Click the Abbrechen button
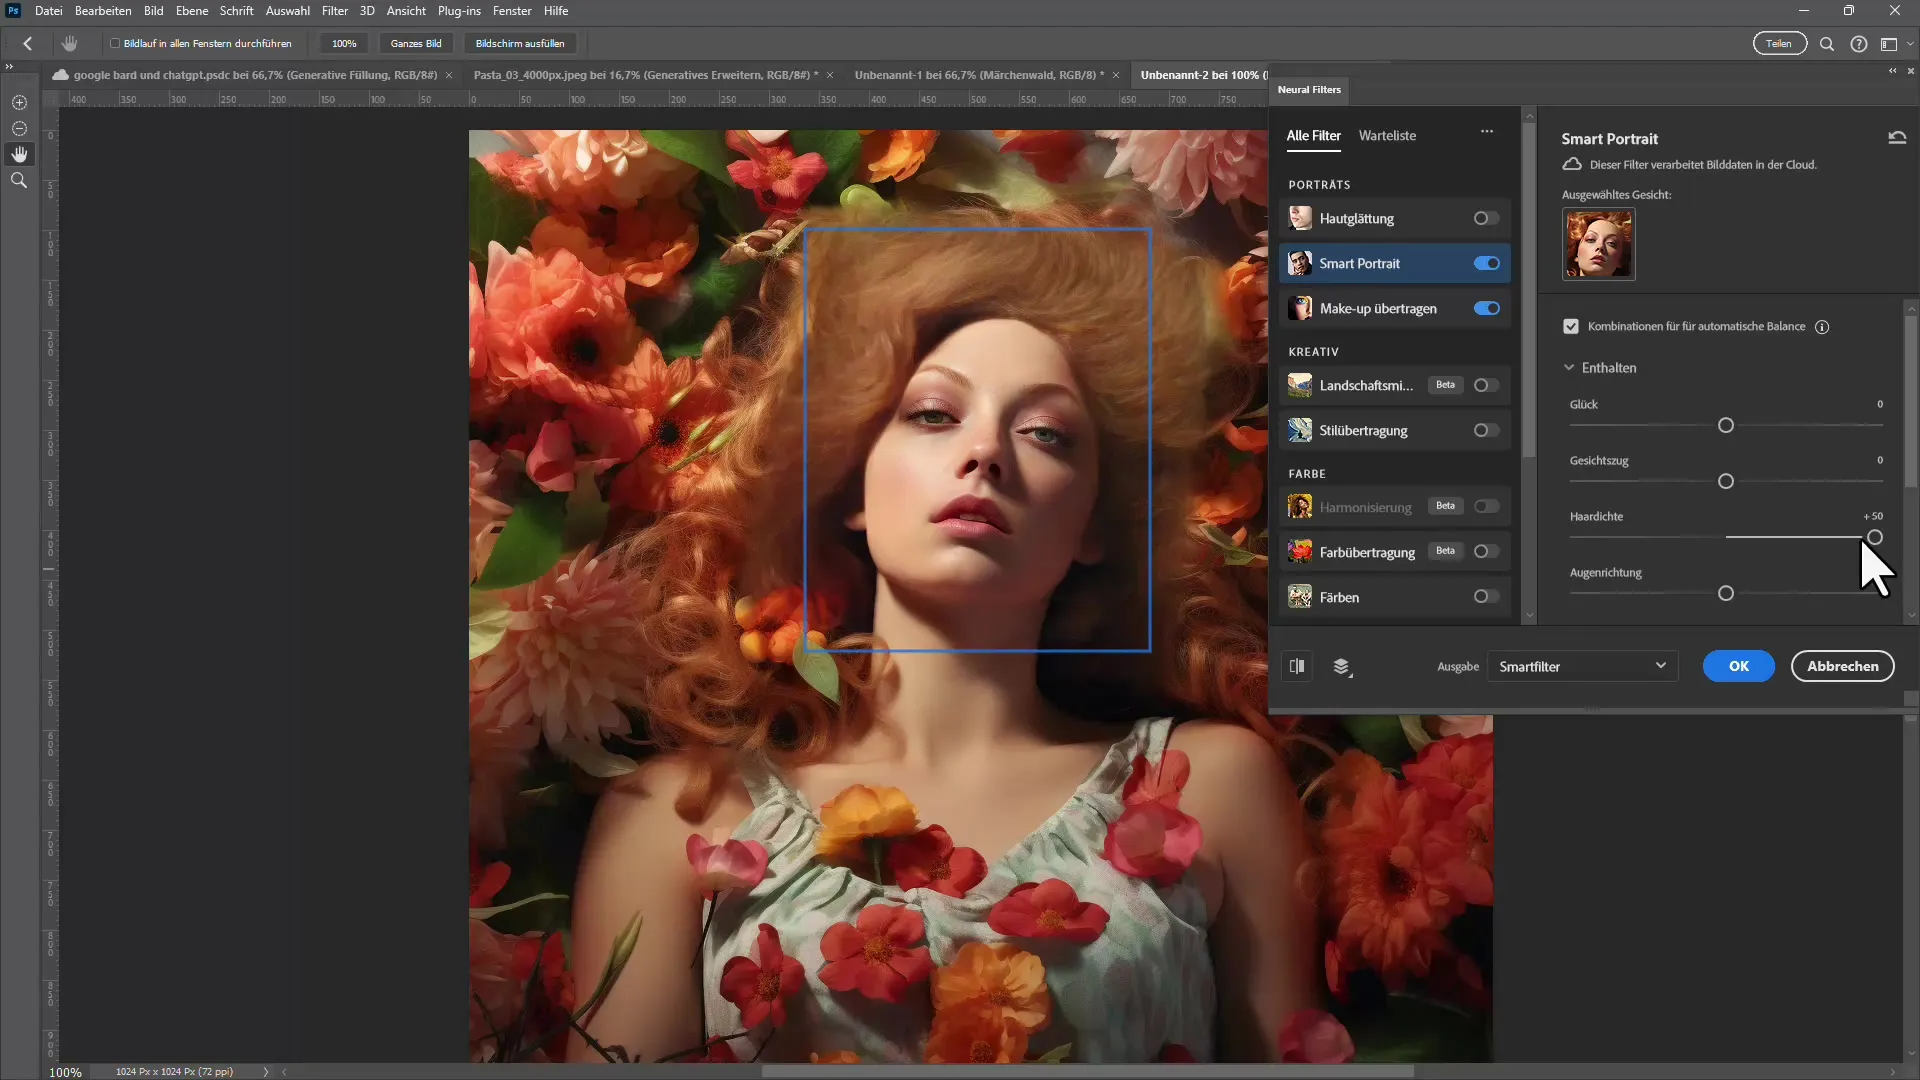This screenshot has width=1920, height=1080. click(1842, 666)
